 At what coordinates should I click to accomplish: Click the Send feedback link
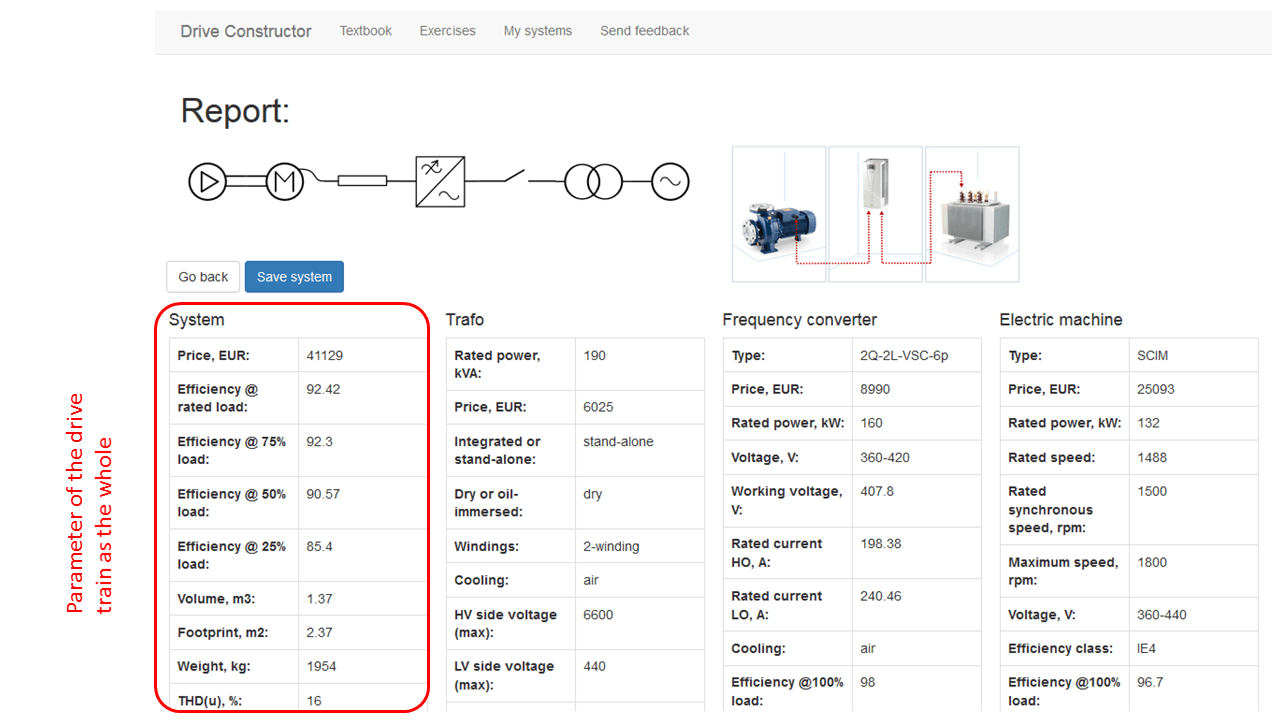tap(644, 31)
